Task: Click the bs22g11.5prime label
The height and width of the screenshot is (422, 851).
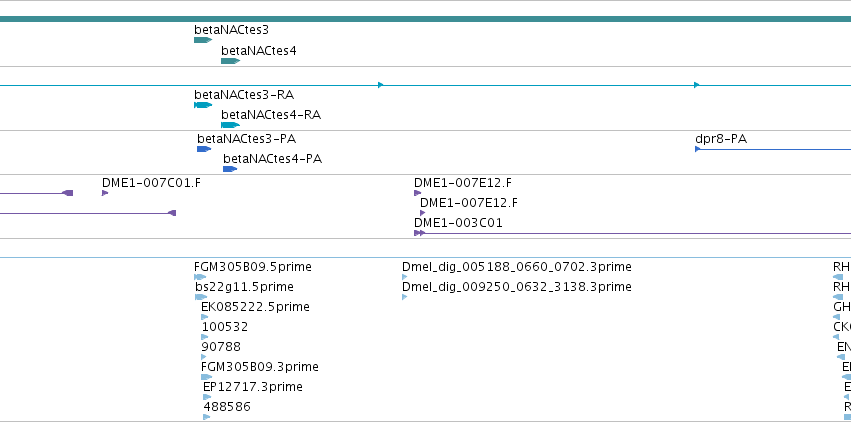Action: pyautogui.click(x=244, y=286)
